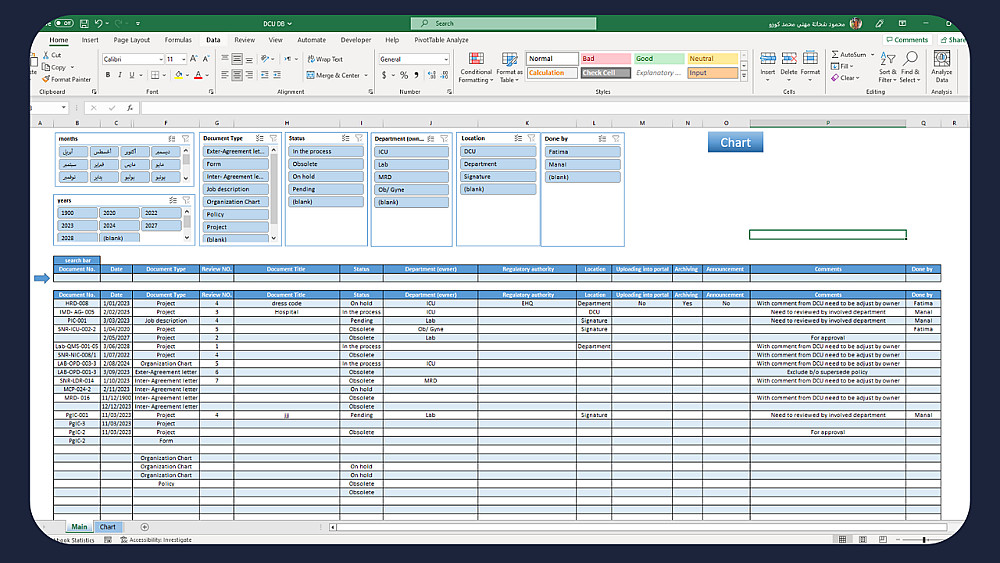Screen dimensions: 1000x563
Task: Add a new sheet with plus icon
Action: [145, 527]
